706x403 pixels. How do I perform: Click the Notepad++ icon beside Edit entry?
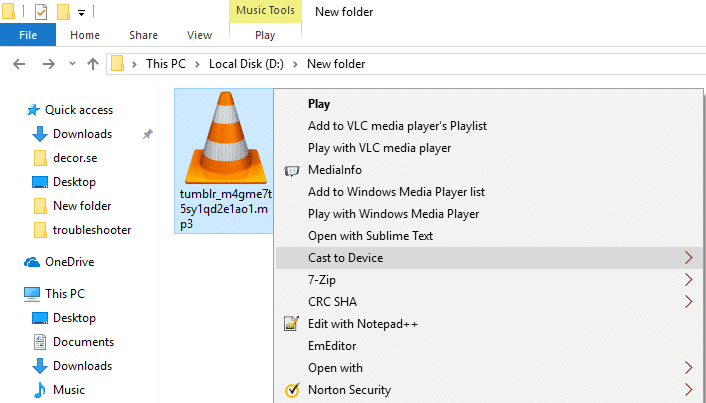click(291, 323)
